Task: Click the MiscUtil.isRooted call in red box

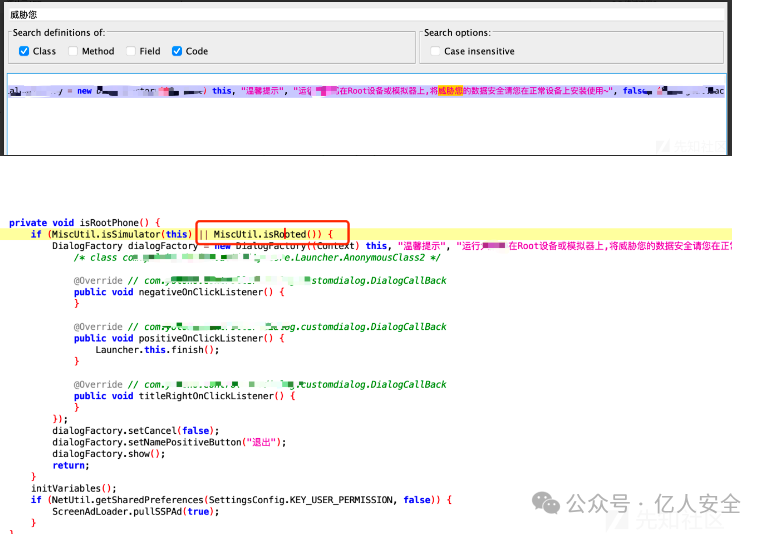Action: click(264, 234)
